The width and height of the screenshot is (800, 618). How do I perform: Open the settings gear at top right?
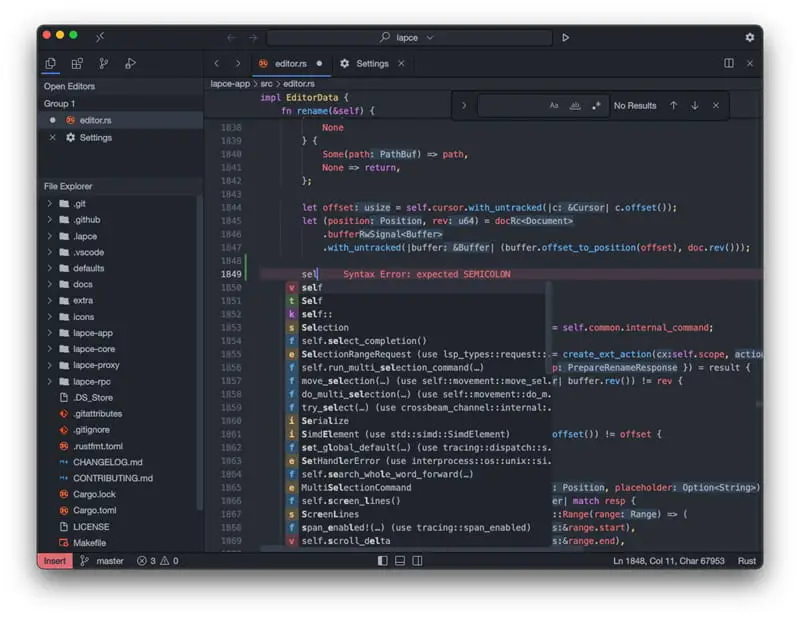click(x=749, y=37)
